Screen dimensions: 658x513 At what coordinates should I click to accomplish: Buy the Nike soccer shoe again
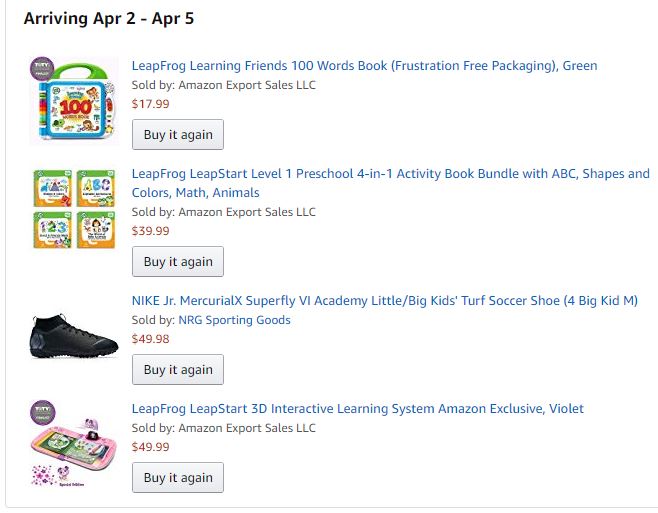(178, 370)
